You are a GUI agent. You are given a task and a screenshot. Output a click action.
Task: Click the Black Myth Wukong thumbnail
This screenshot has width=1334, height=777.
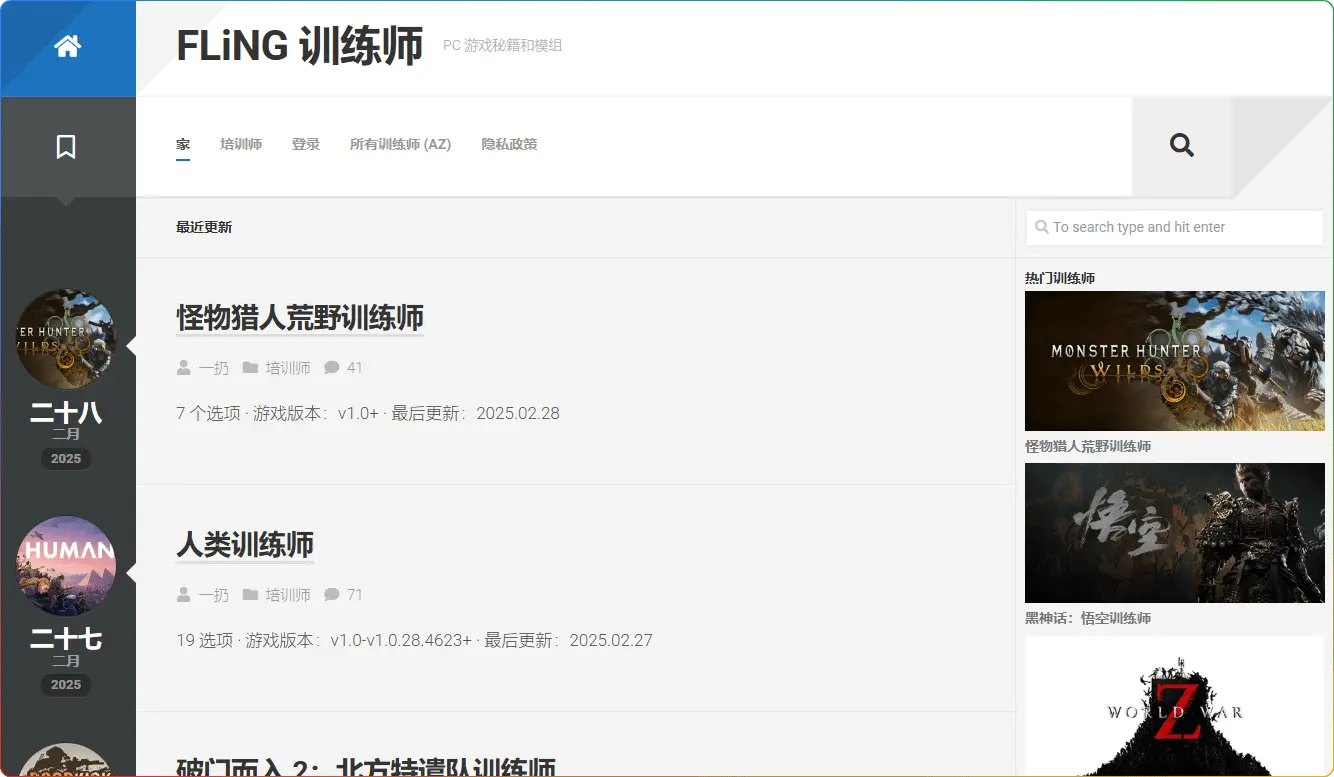pyautogui.click(x=1174, y=532)
